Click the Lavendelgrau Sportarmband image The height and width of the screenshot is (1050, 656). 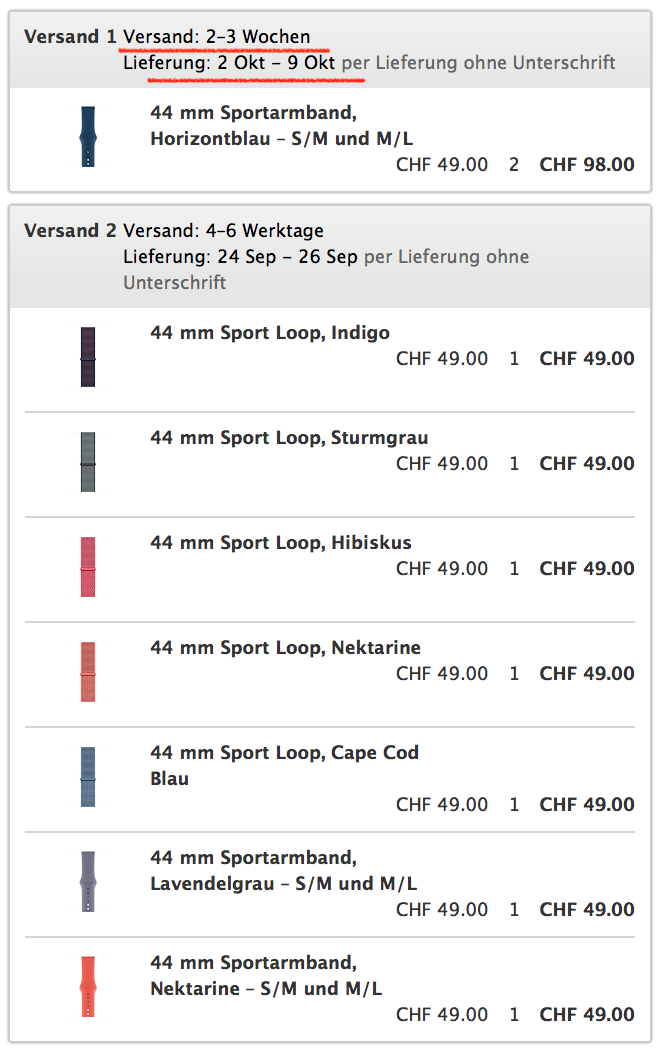[x=88, y=882]
